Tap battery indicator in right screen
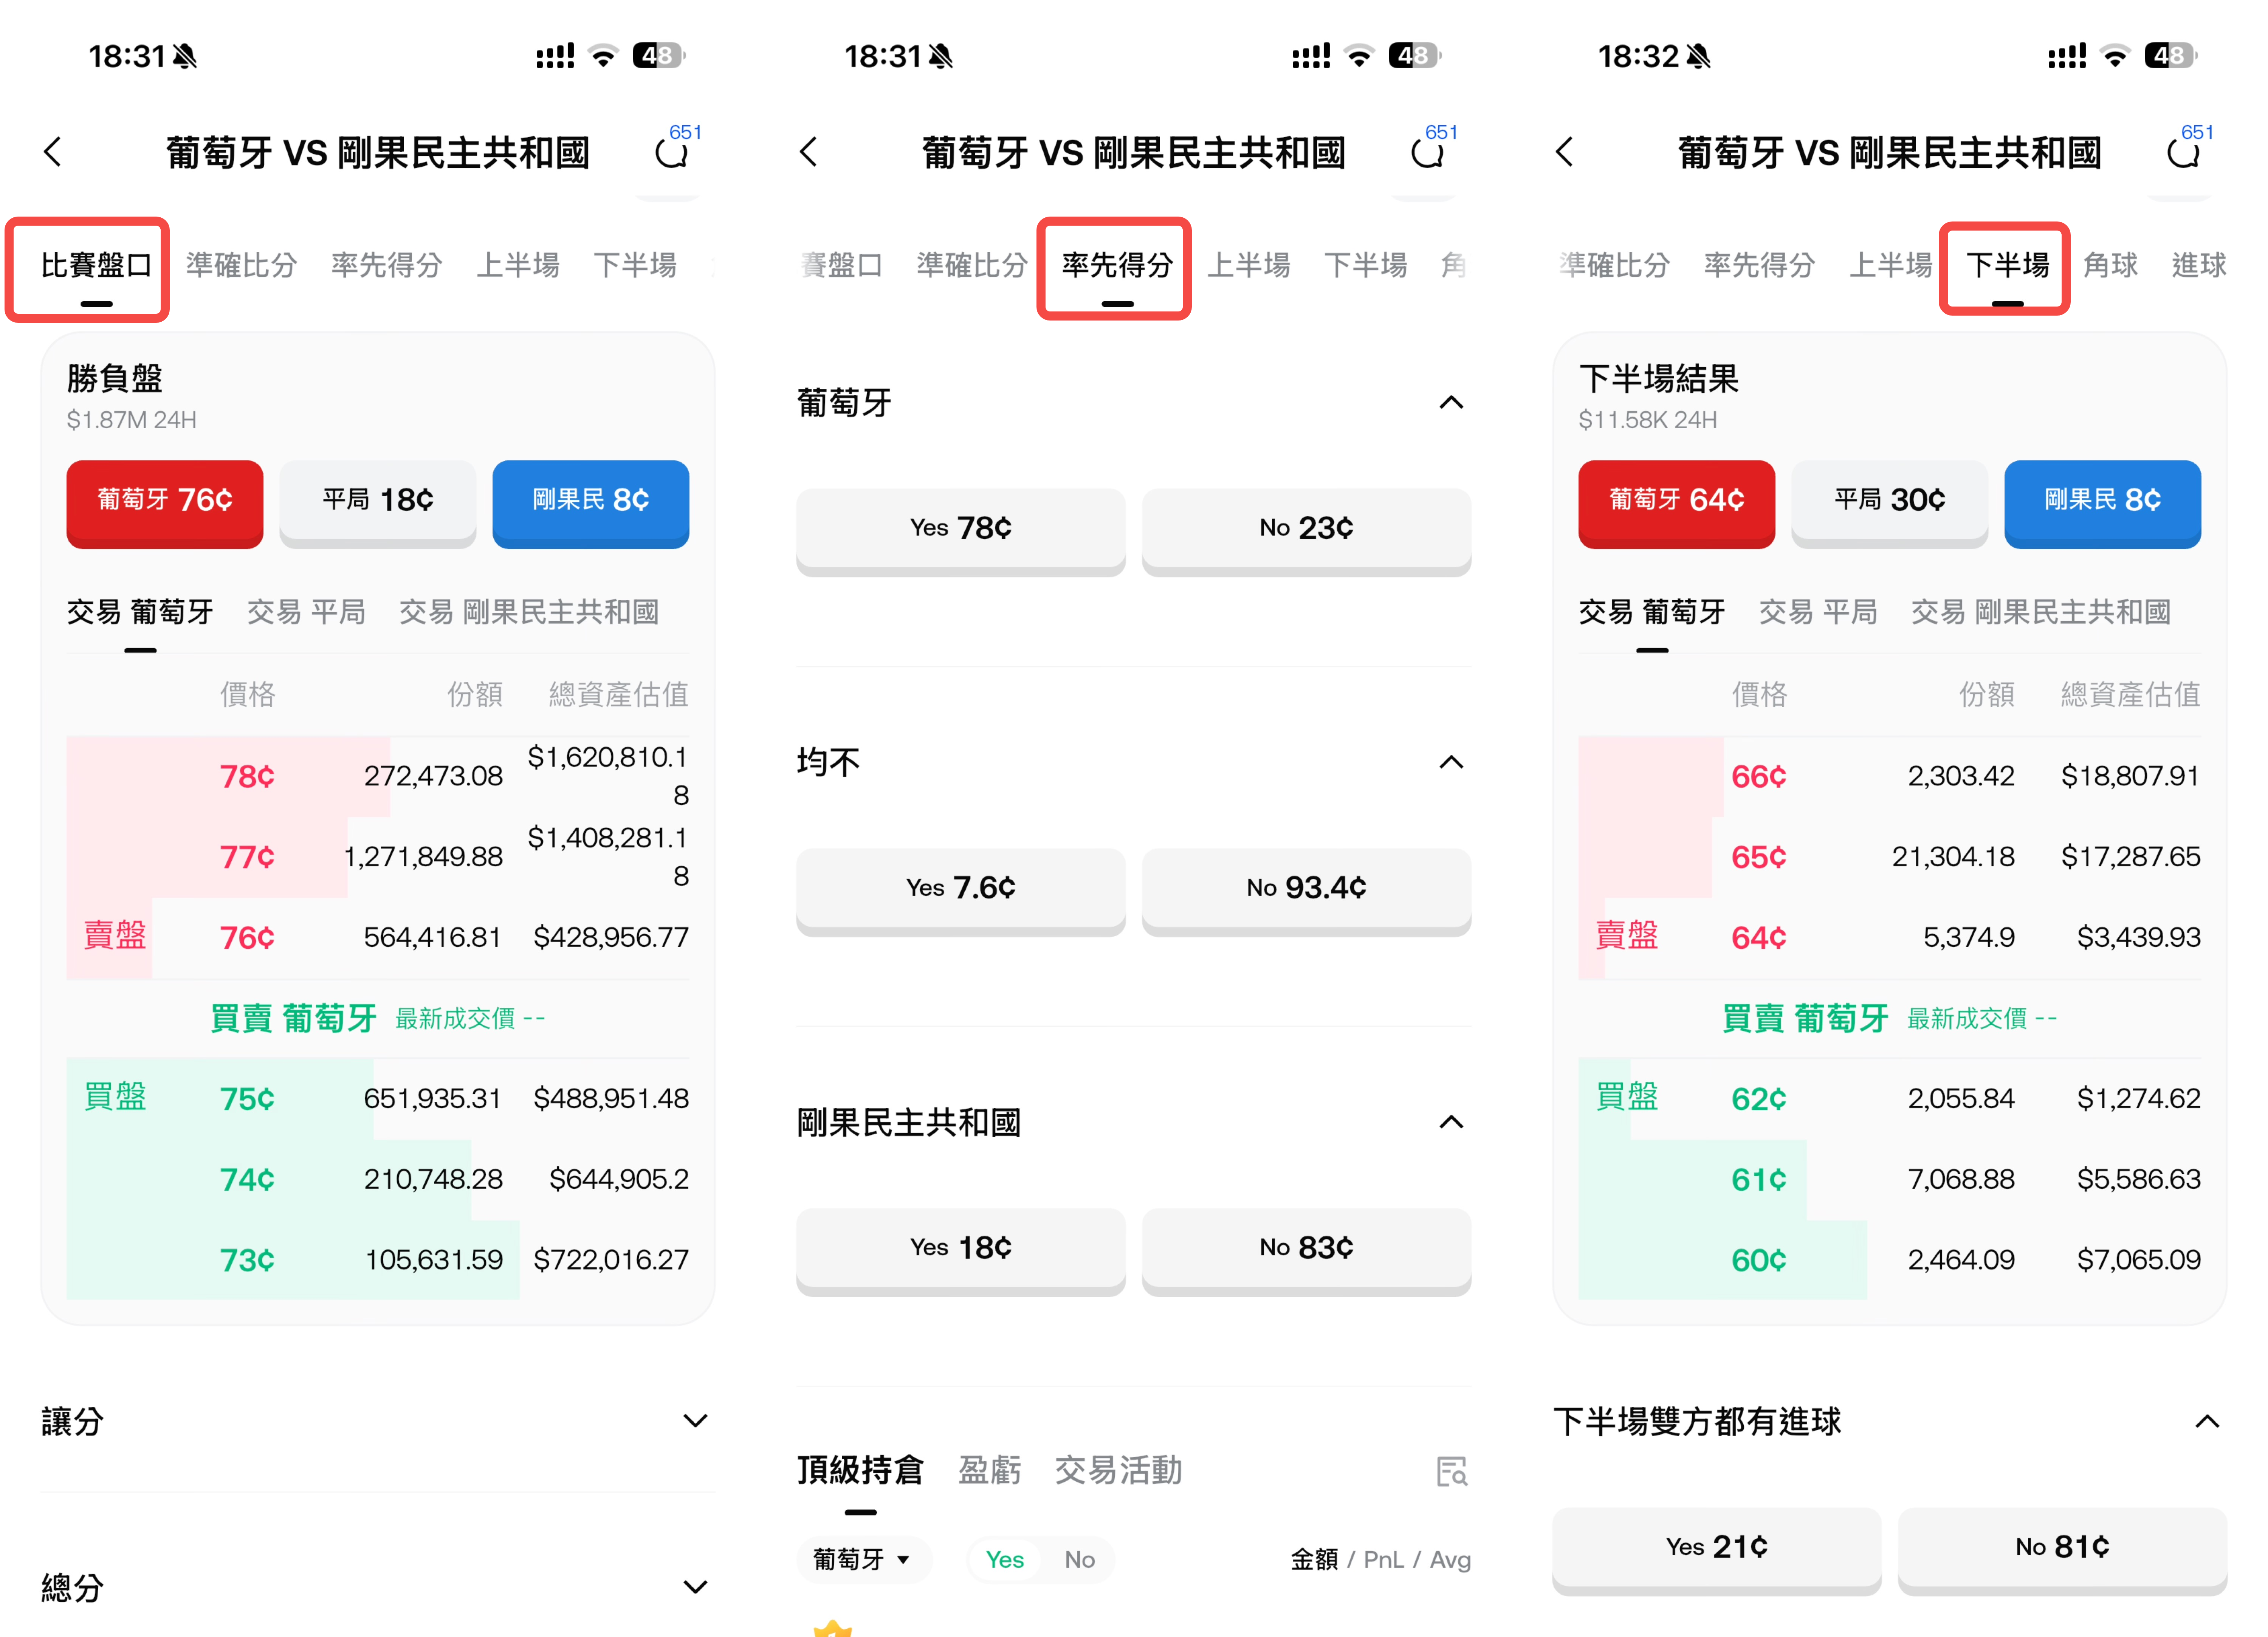The width and height of the screenshot is (2268, 1637). [x=2170, y=56]
